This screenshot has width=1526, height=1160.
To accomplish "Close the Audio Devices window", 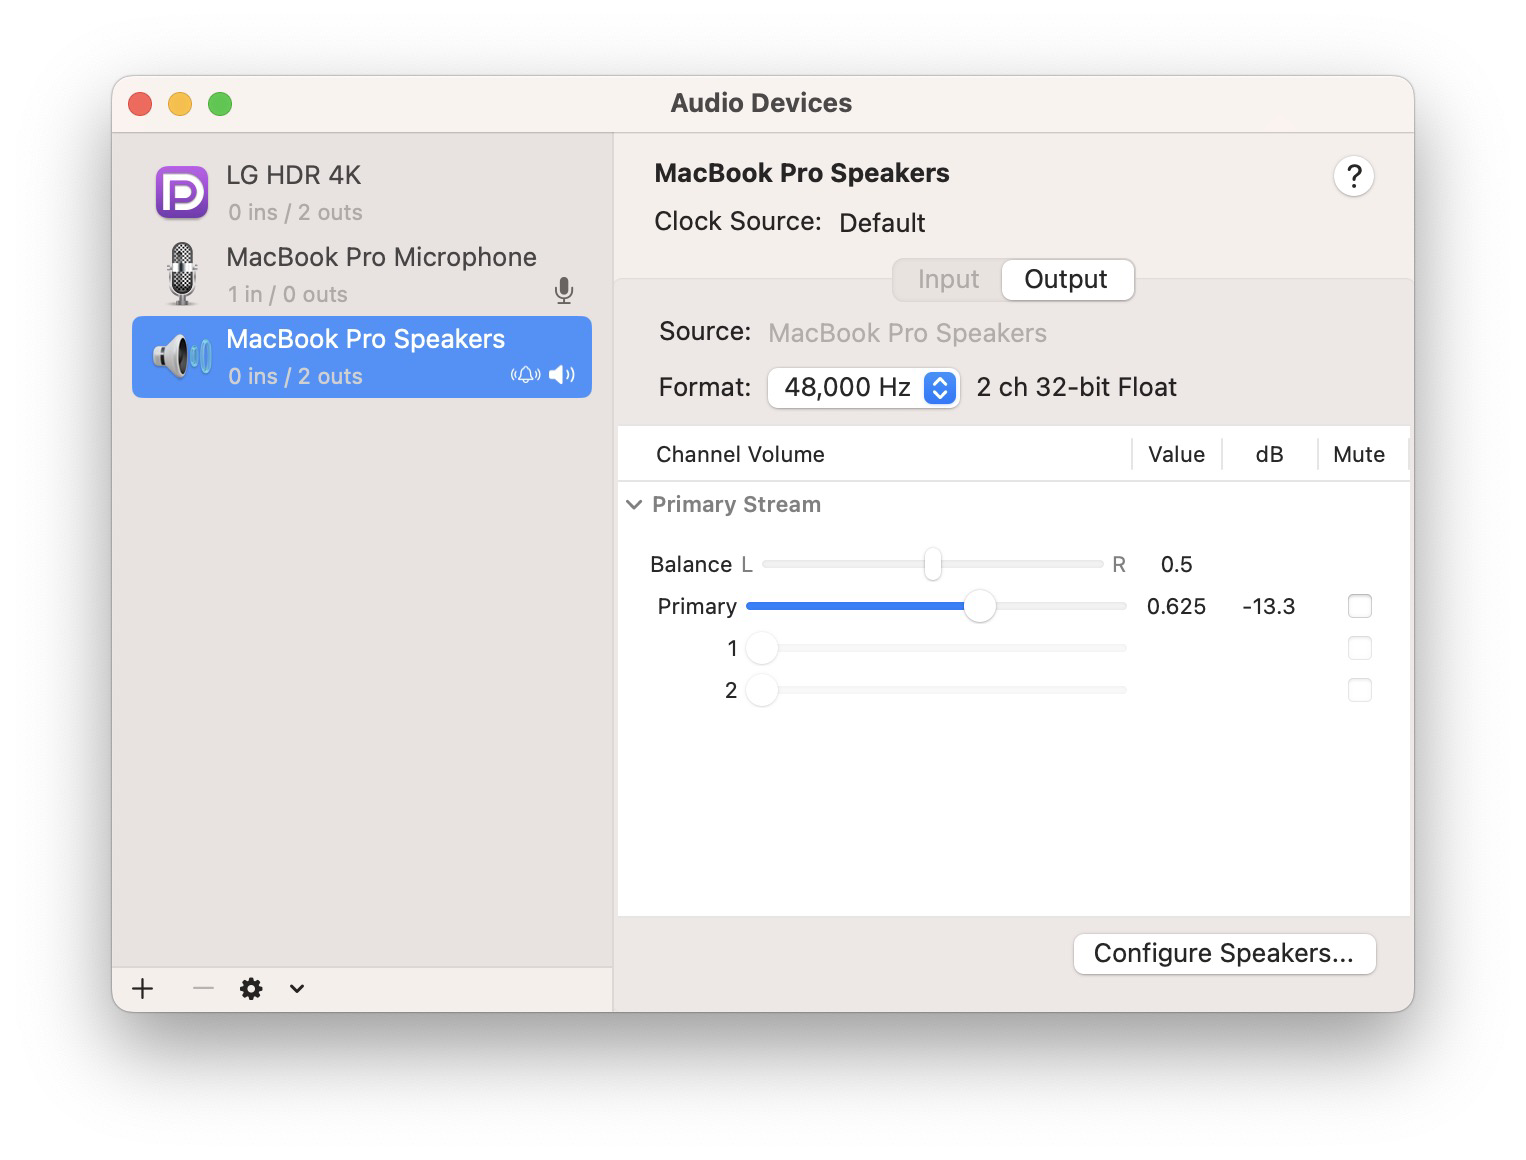I will coord(140,104).
